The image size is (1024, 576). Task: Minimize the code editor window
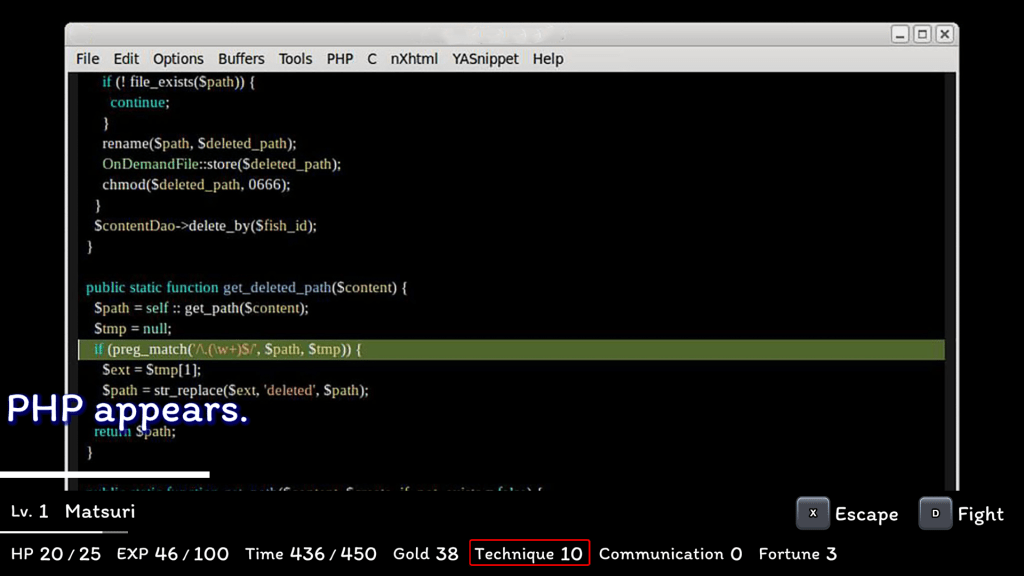pyautogui.click(x=900, y=34)
